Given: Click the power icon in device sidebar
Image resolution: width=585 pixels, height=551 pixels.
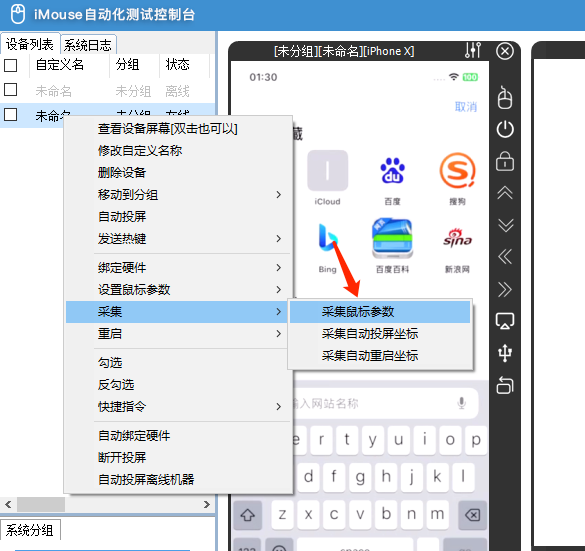Looking at the screenshot, I should point(505,129).
